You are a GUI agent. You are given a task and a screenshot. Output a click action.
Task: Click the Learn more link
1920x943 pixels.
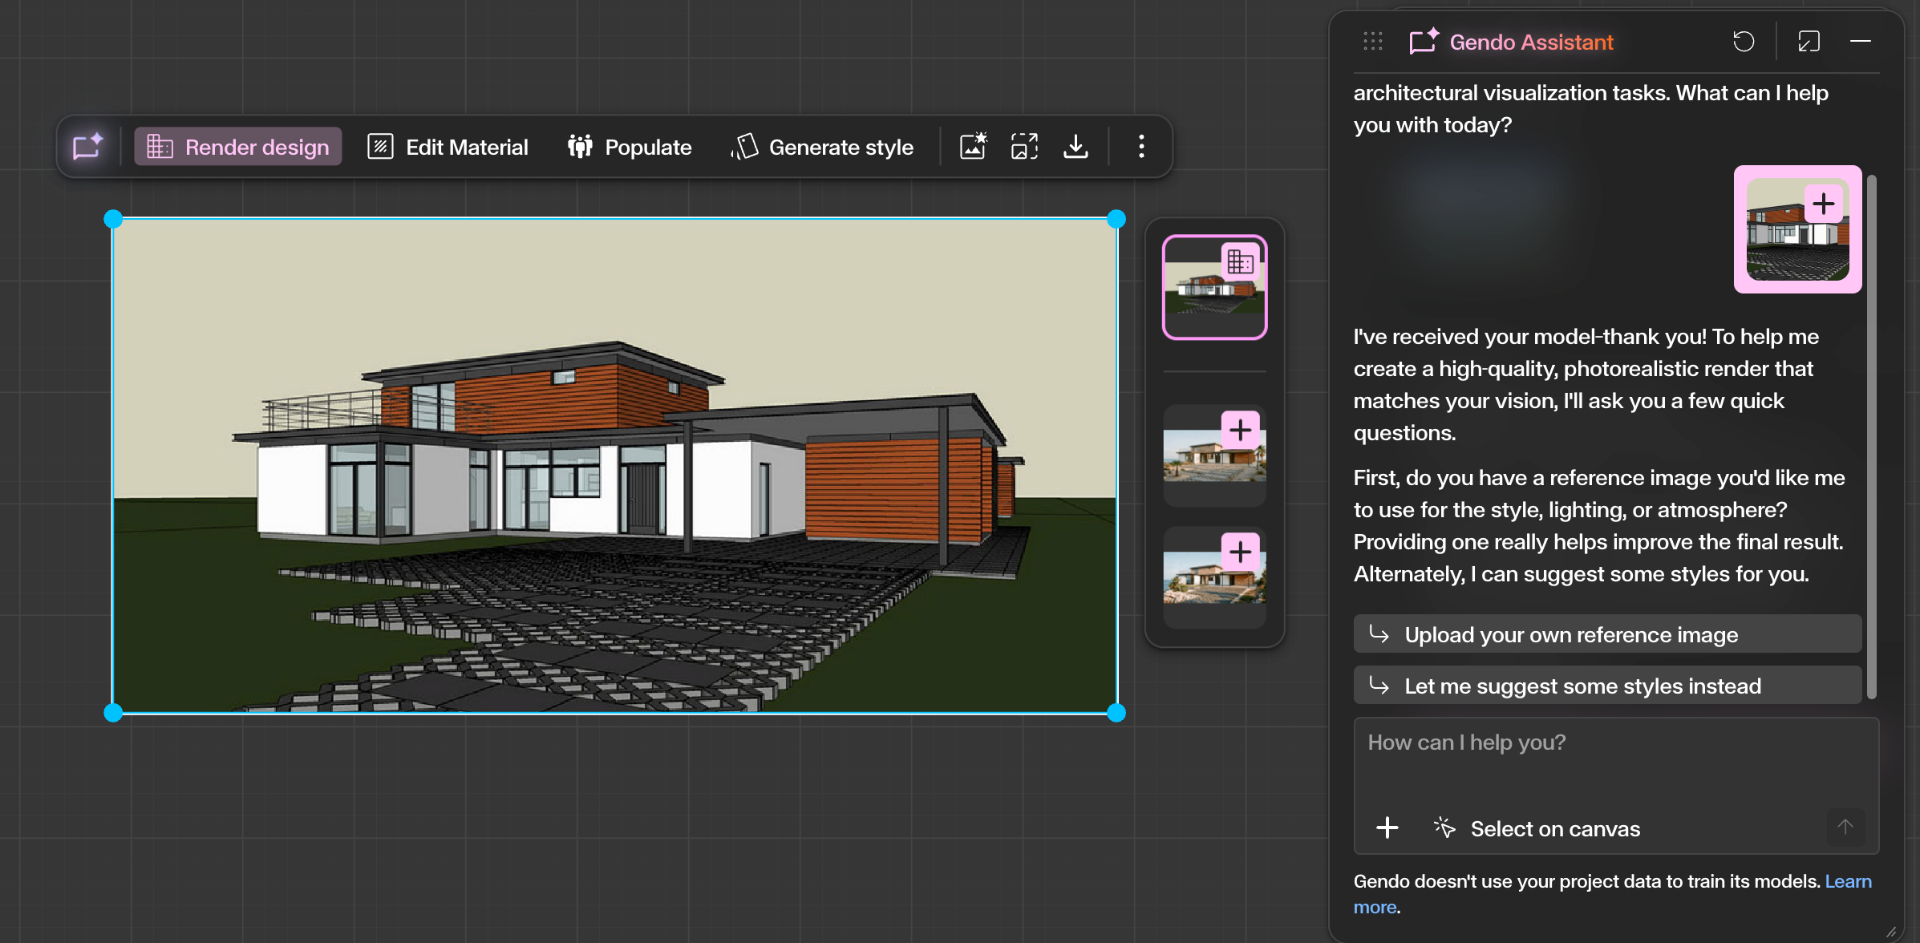(1849, 881)
